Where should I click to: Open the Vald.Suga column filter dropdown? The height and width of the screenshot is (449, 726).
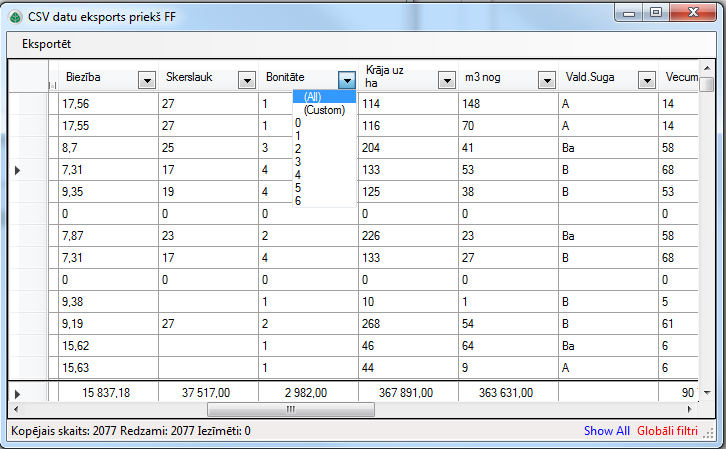646,80
